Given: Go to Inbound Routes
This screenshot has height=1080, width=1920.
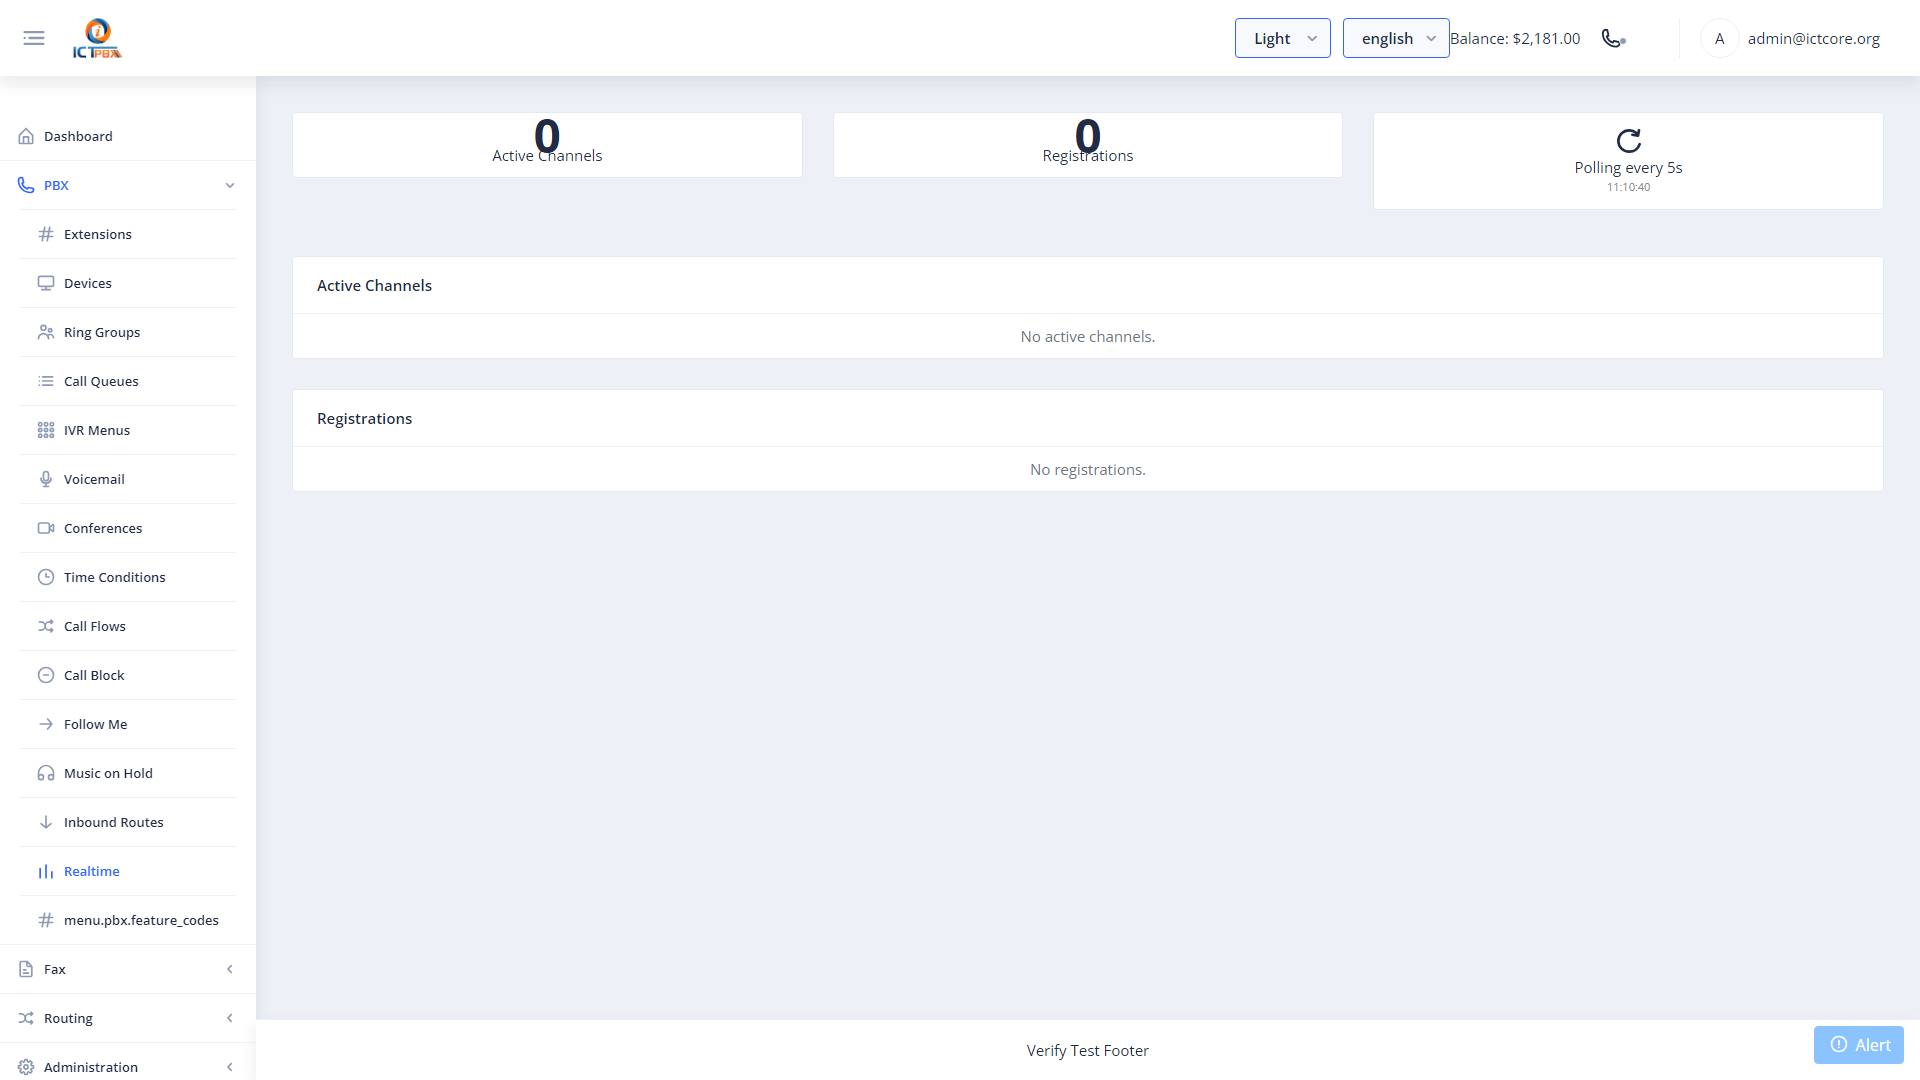Looking at the screenshot, I should (128, 822).
